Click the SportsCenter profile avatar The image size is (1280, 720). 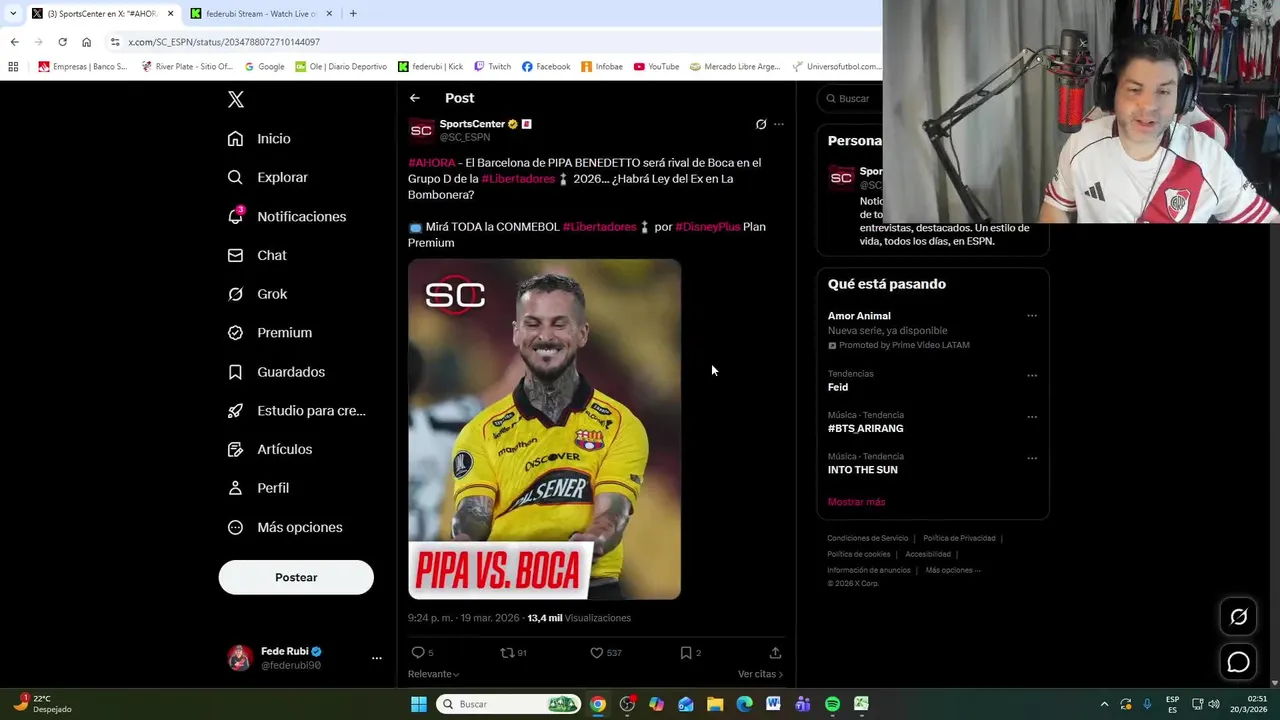pyautogui.click(x=421, y=130)
